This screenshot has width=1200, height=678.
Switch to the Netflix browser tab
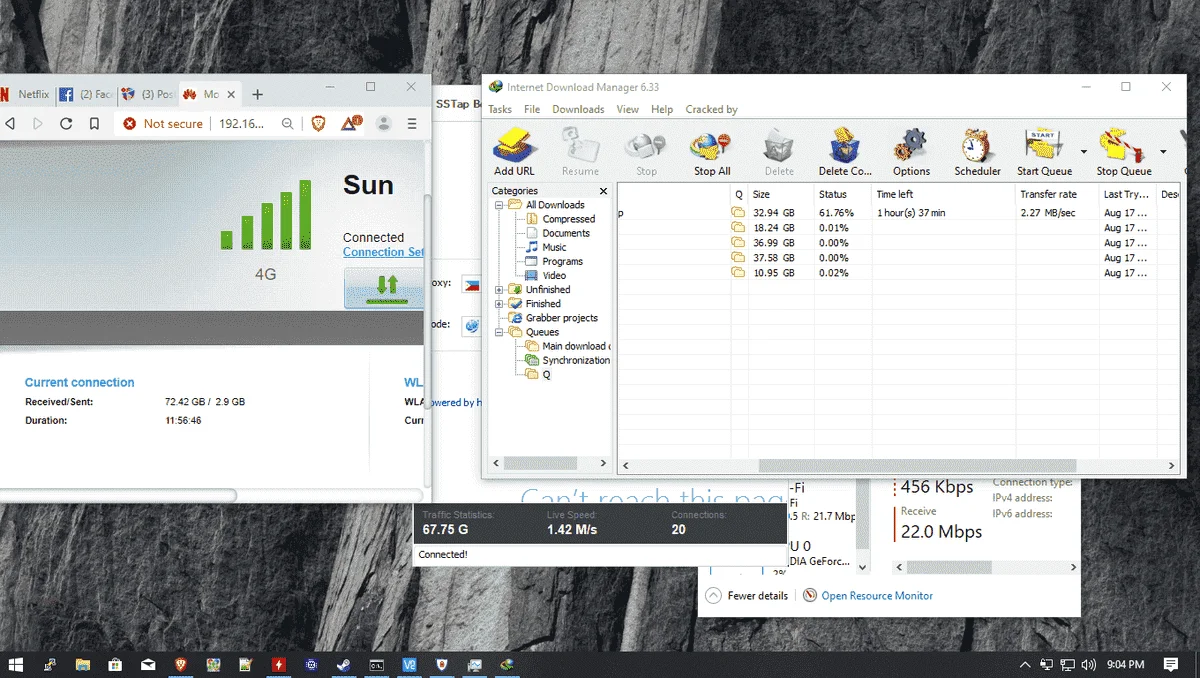point(25,94)
